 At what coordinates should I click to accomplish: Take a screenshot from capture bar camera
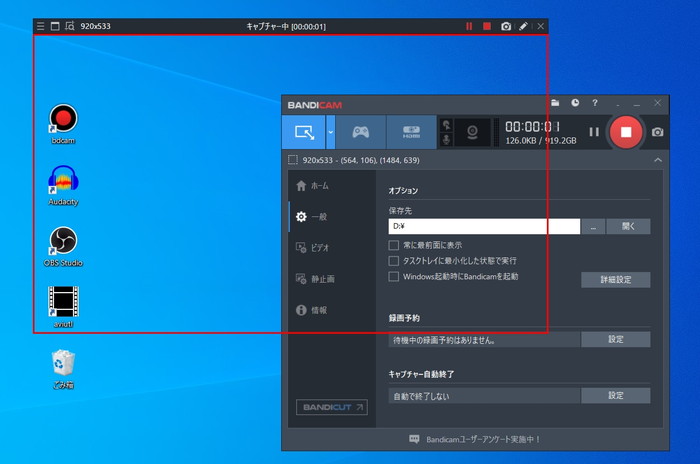[x=506, y=26]
